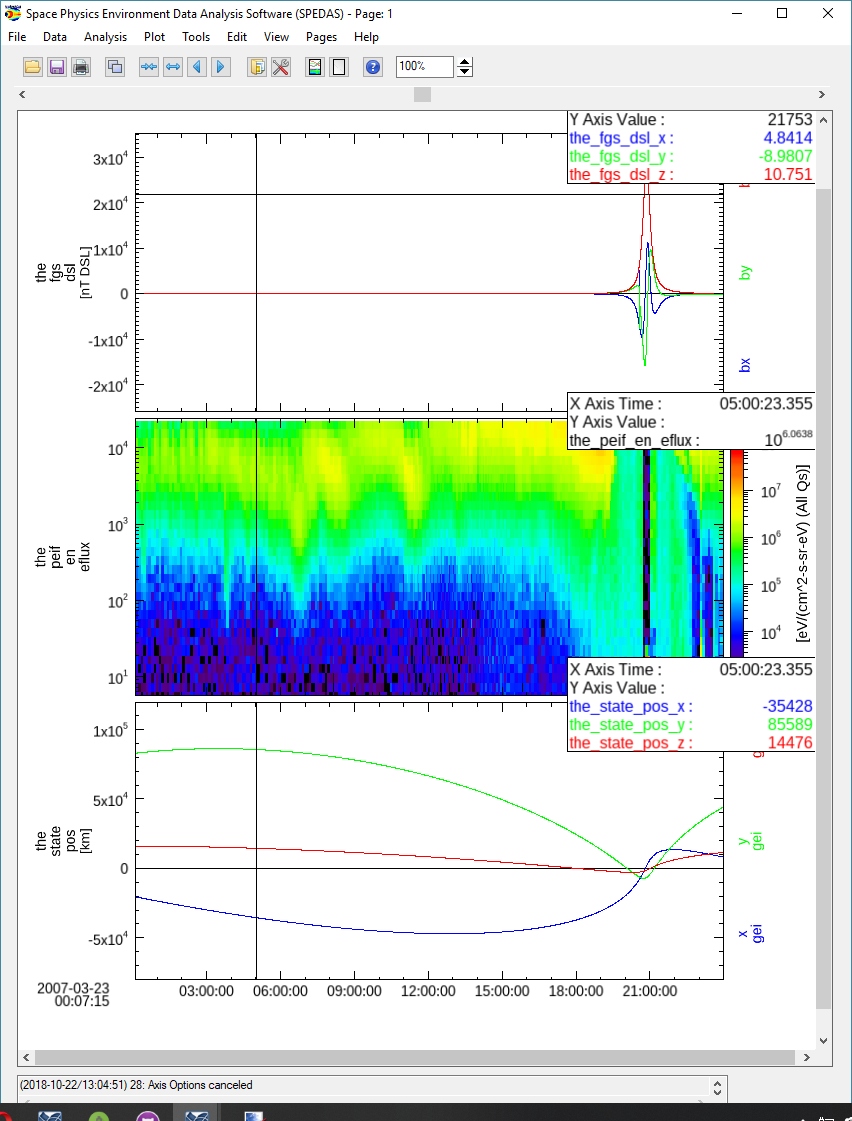
Task: Click the 100% zoom input field
Action: 424,67
